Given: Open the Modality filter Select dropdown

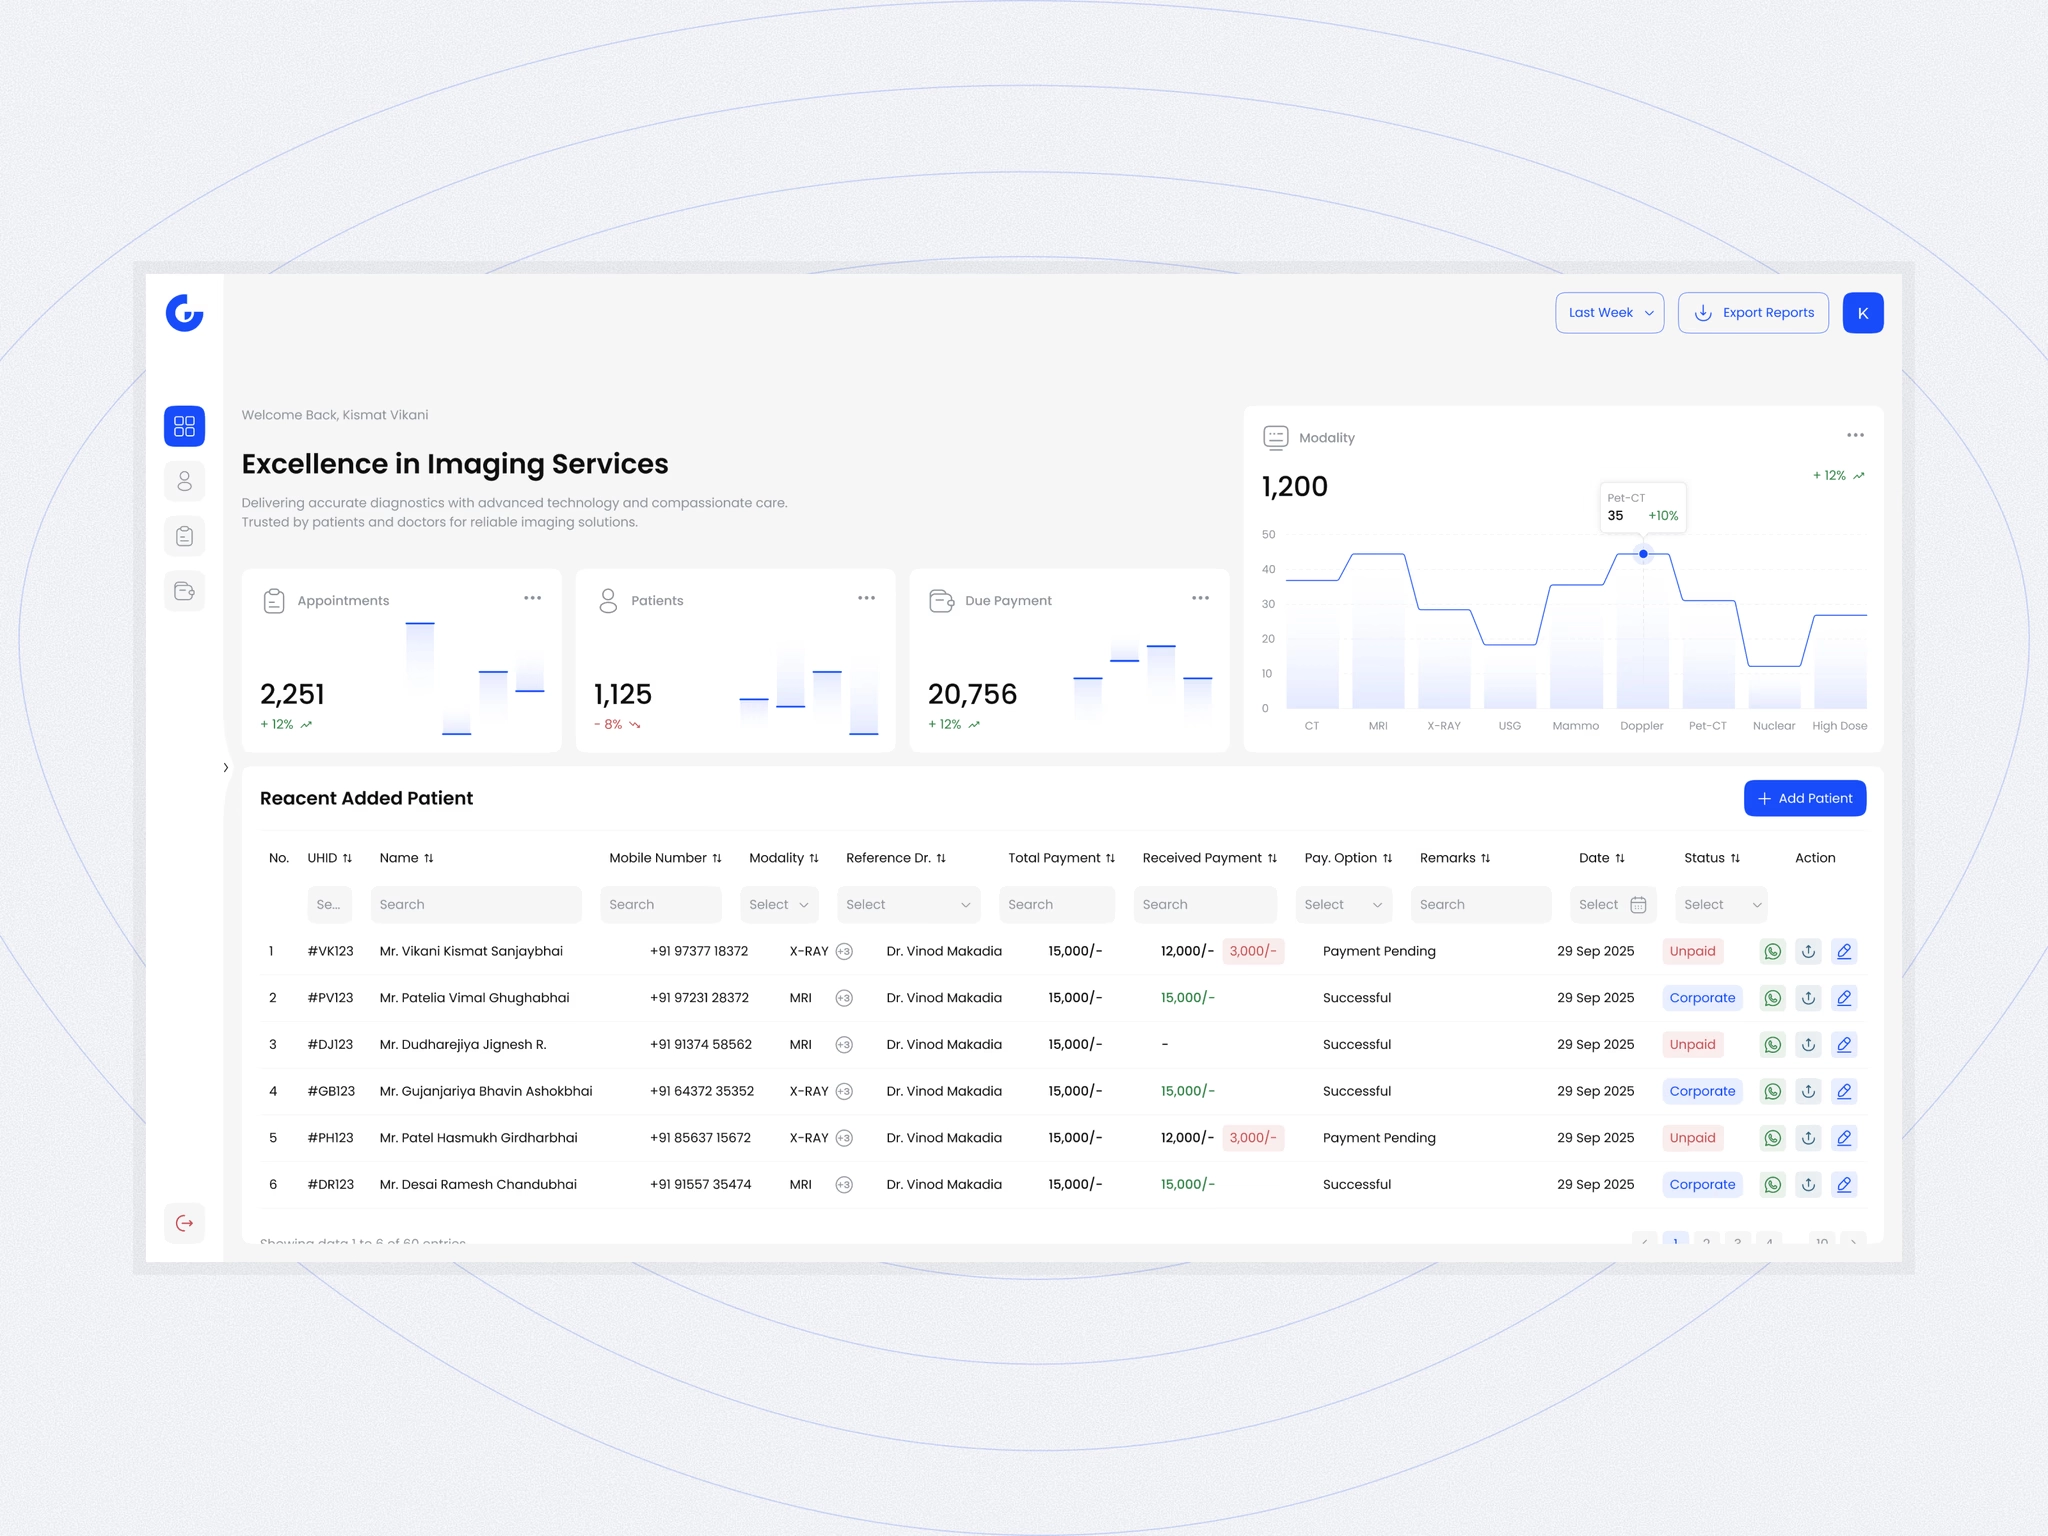Looking at the screenshot, I should pos(779,904).
